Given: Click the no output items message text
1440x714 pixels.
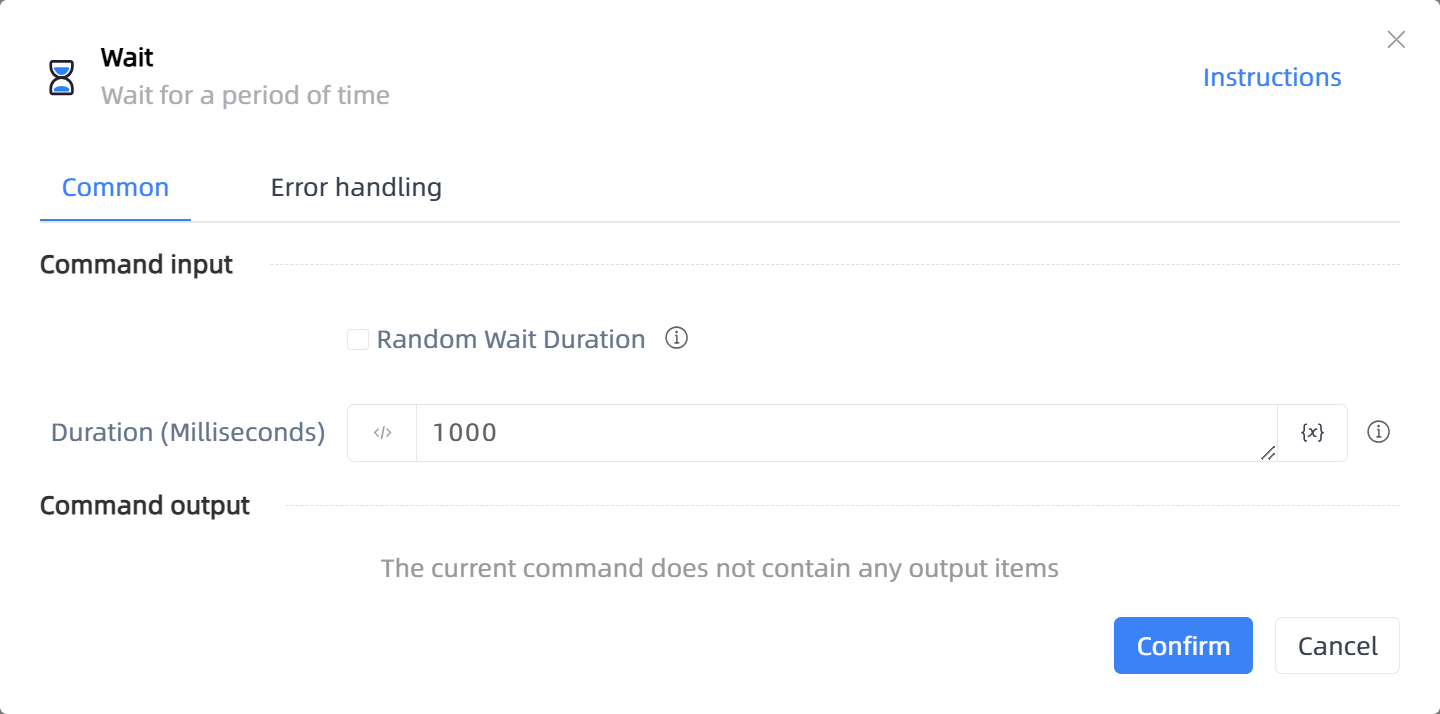Looking at the screenshot, I should pos(720,569).
